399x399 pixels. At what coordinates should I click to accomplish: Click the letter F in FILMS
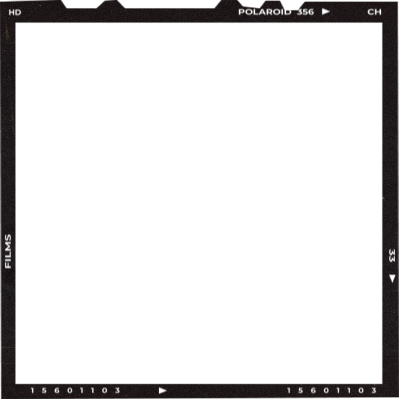point(8,265)
